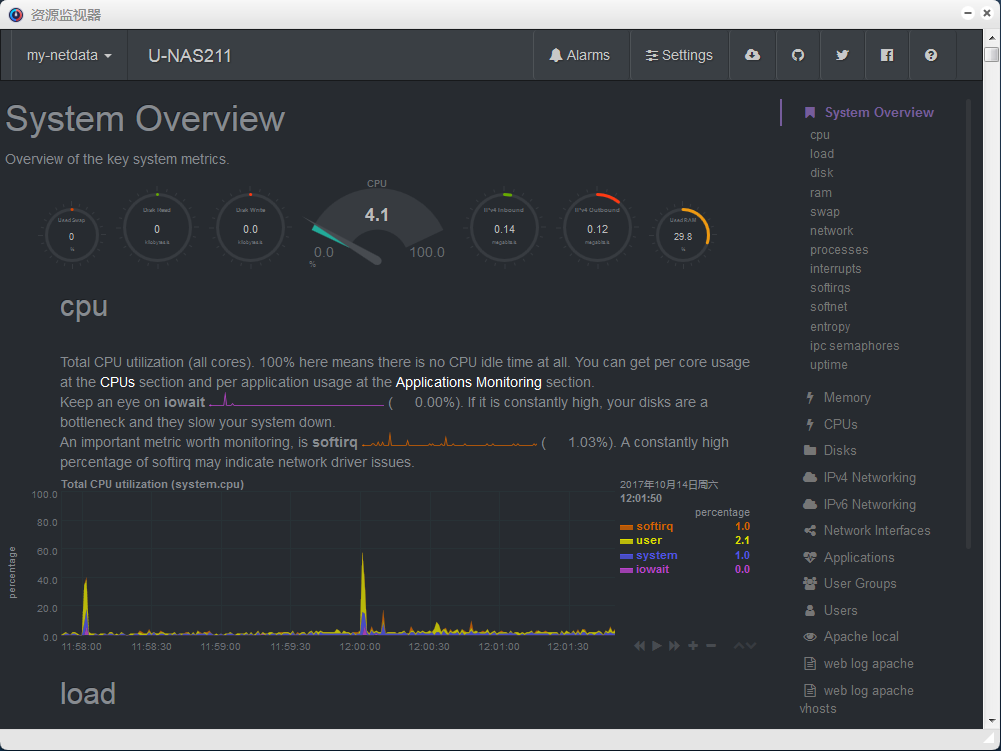Click the Disk Read gauge
Viewport: 1001px width, 751px height.
(157, 228)
